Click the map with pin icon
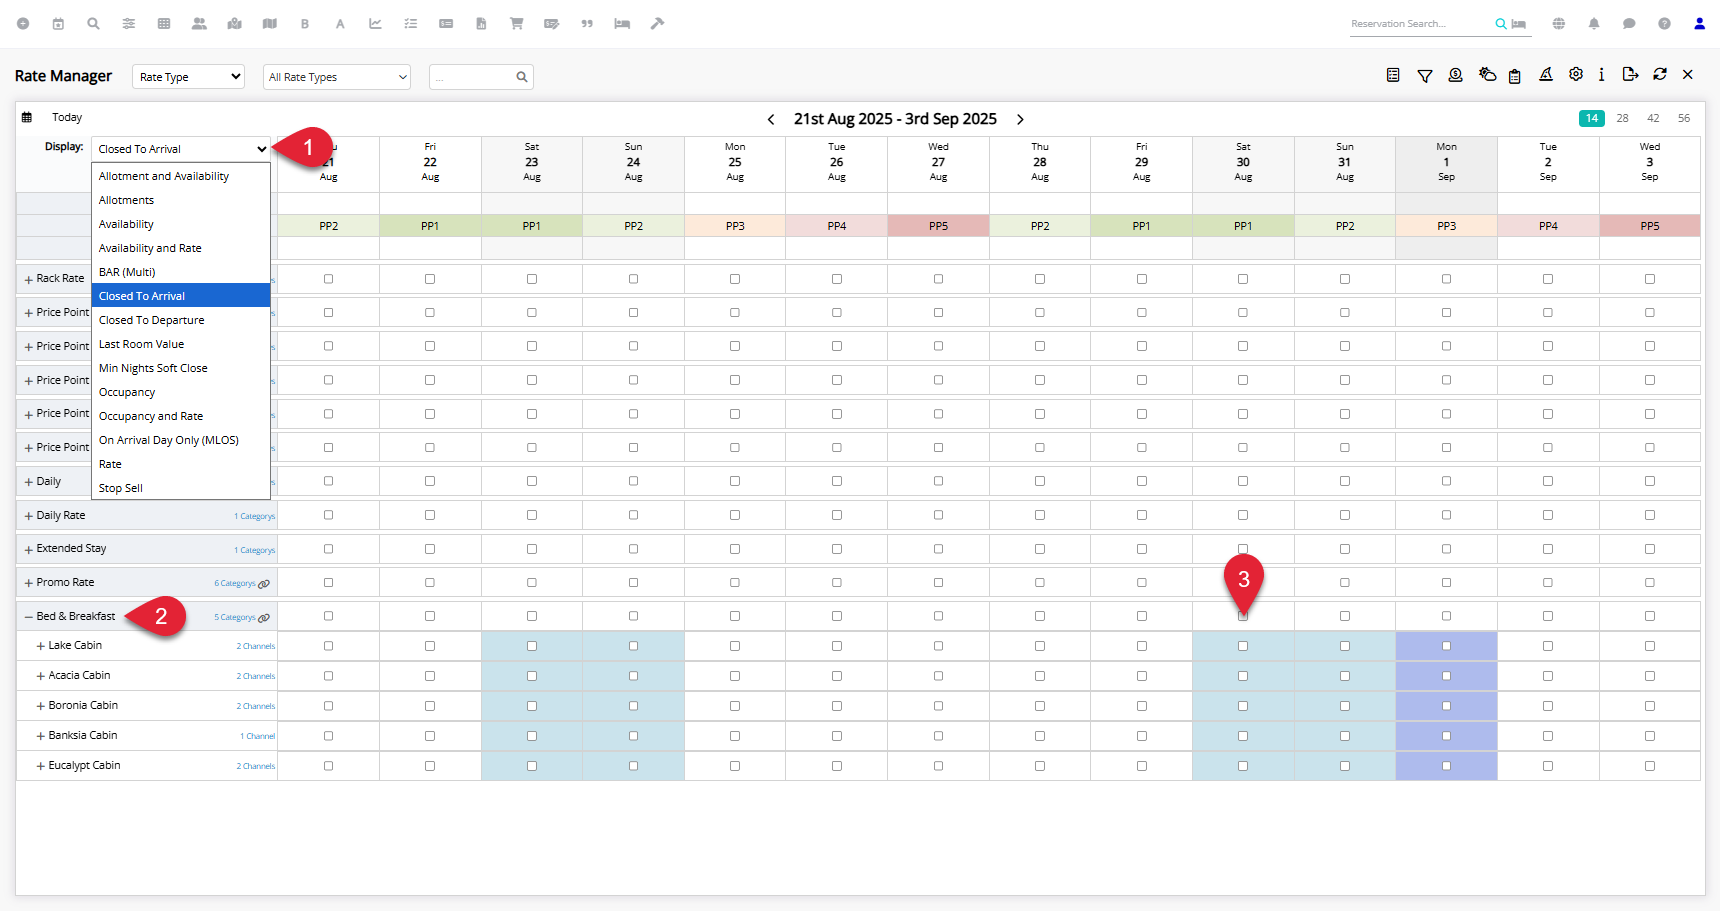 (235, 24)
